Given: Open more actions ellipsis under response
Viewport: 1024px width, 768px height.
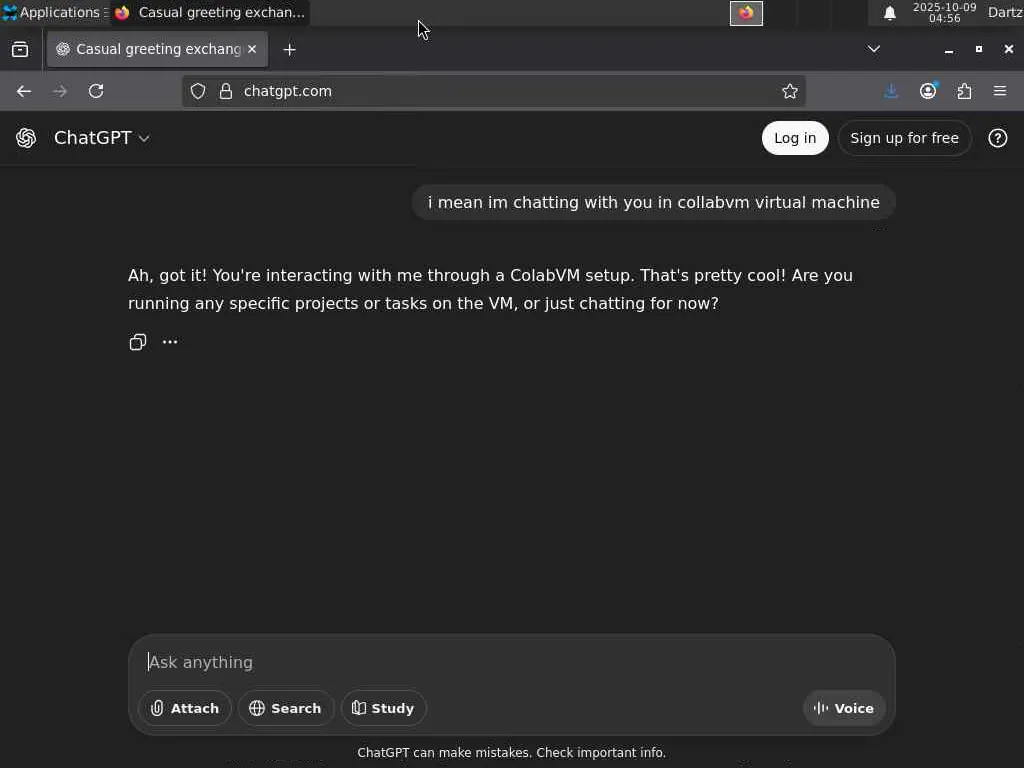Looking at the screenshot, I should pyautogui.click(x=170, y=342).
